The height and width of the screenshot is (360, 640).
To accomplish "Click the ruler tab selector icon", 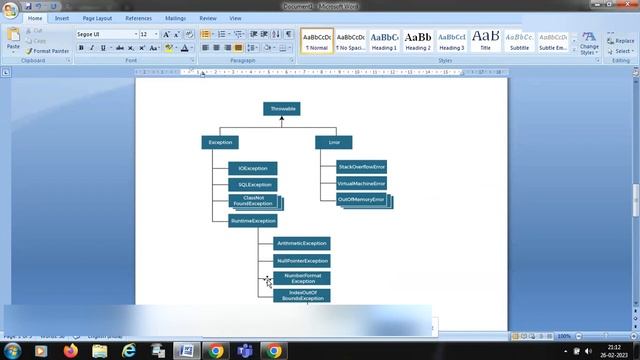I will (x=6, y=73).
